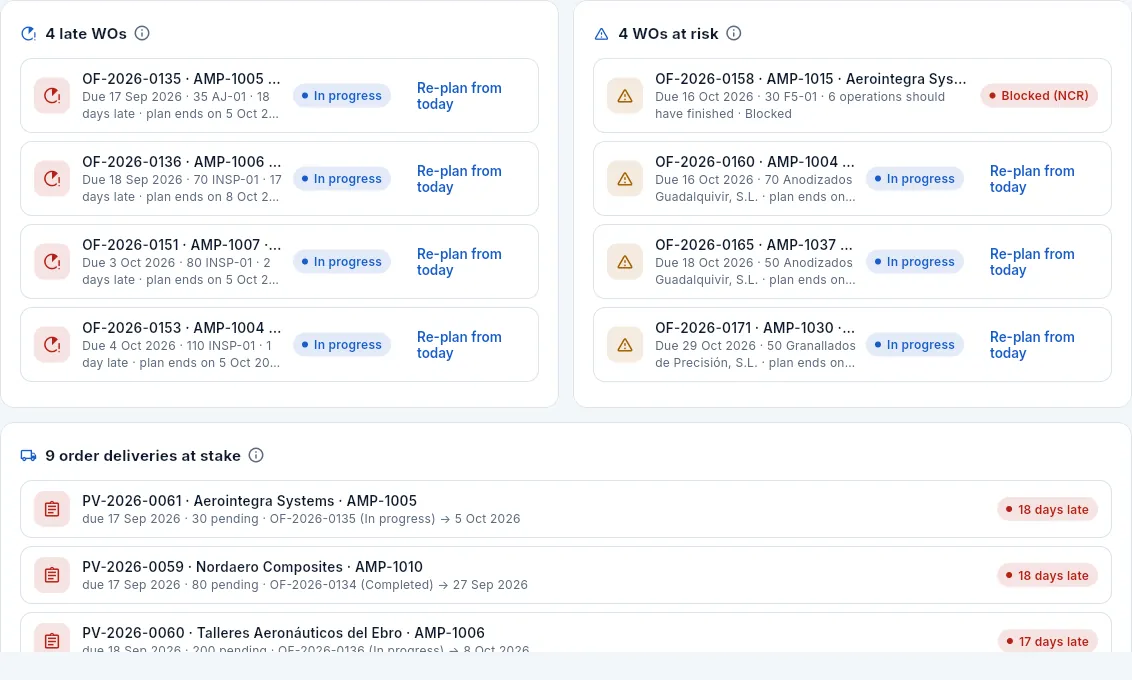Viewport: 1132px width, 680px height.
Task: Re-plan OF-2026-0153 from today
Action: pos(459,345)
